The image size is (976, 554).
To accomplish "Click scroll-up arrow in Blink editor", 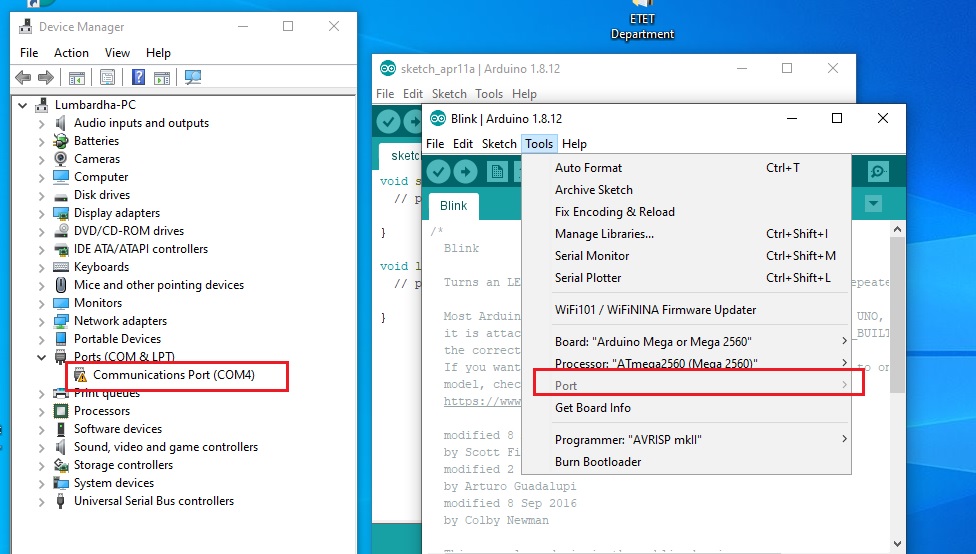I will (897, 229).
